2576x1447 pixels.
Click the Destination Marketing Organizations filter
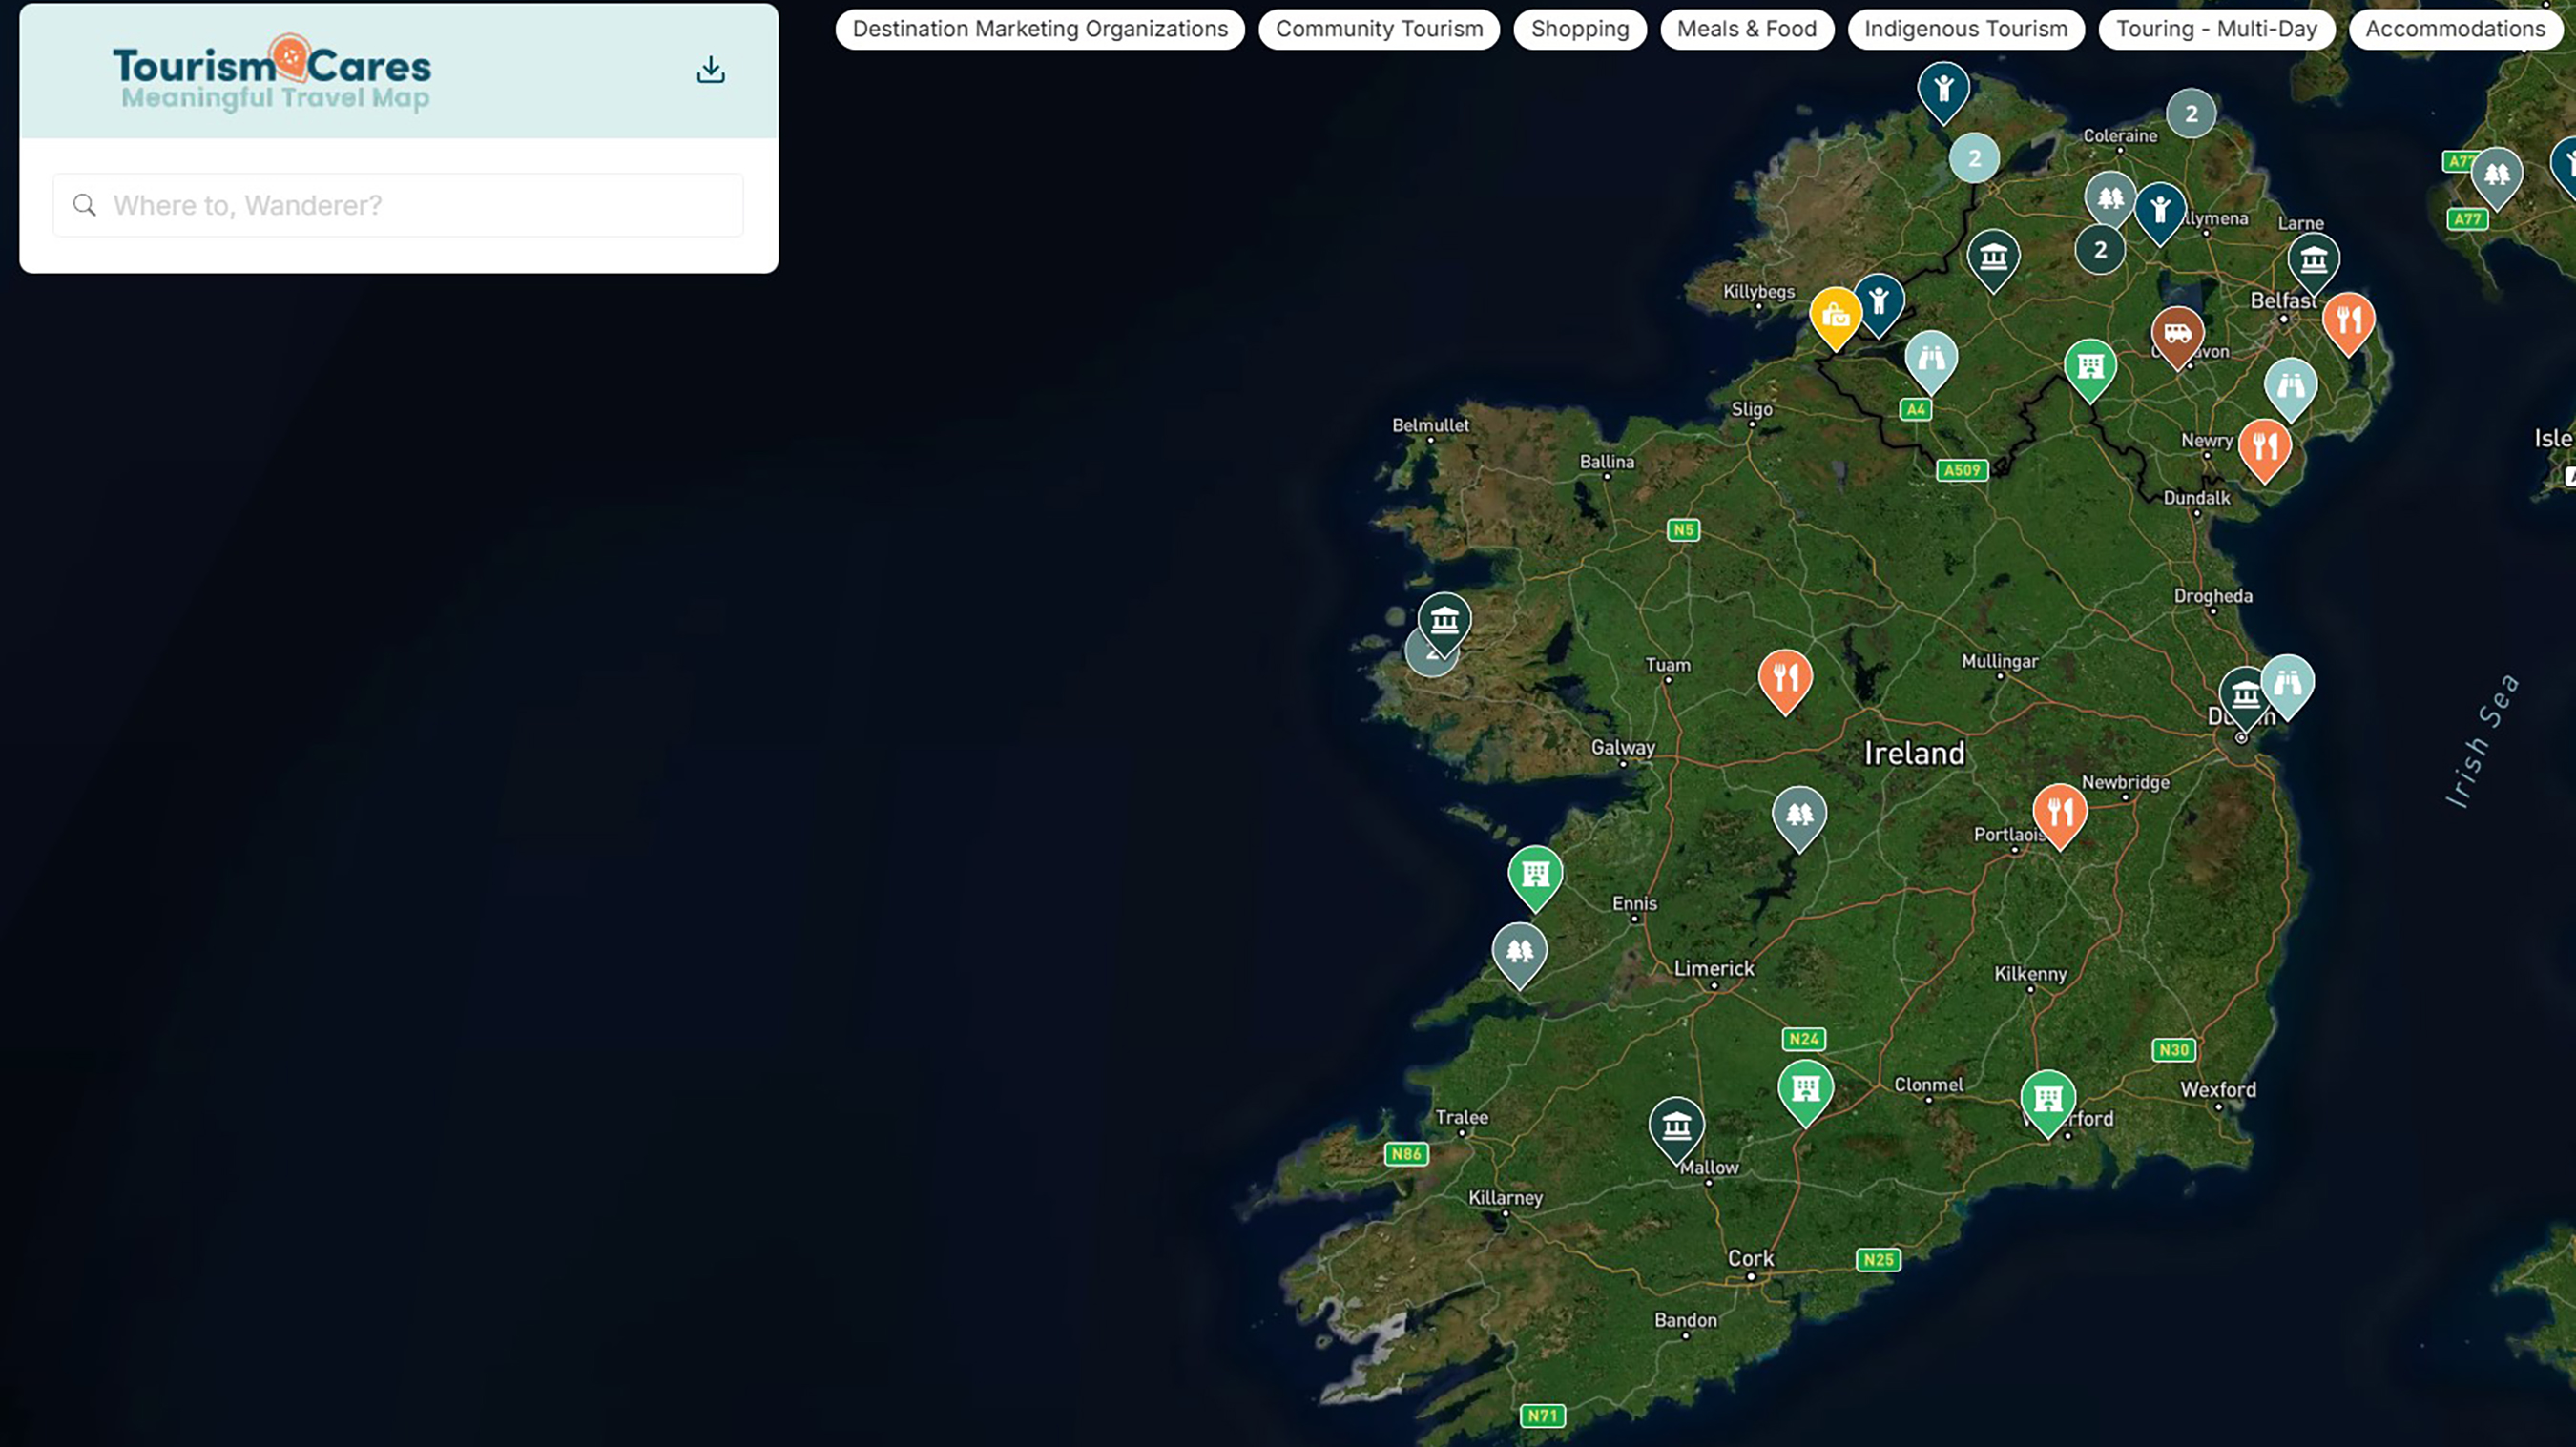1038,29
